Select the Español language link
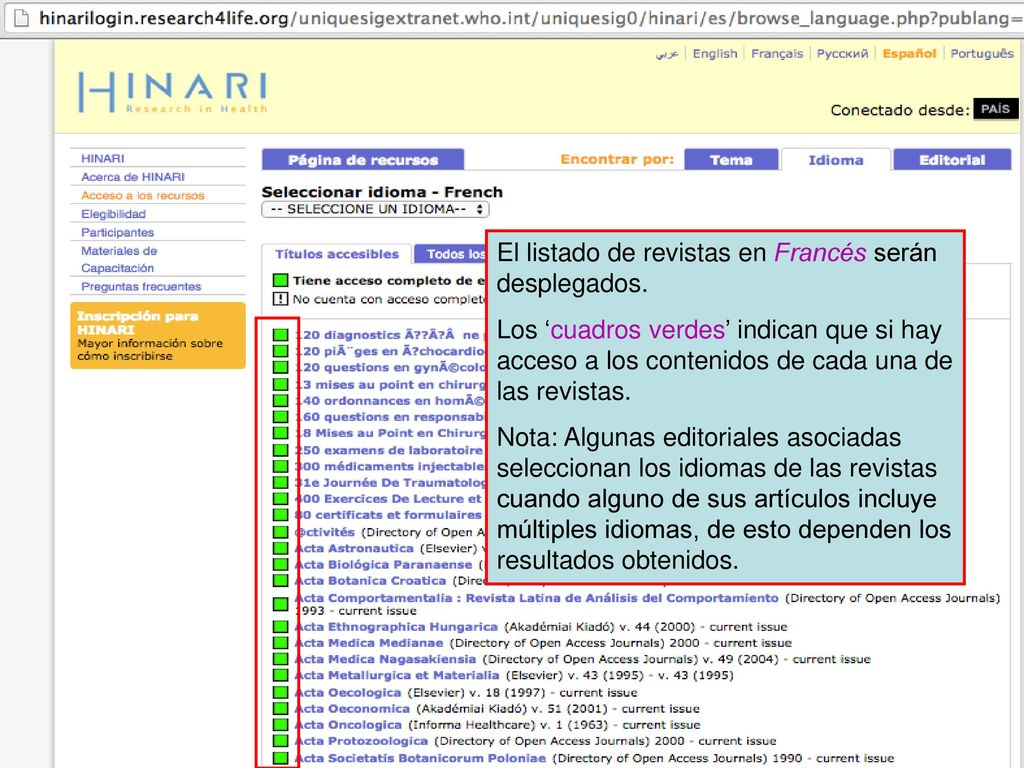The width and height of the screenshot is (1024, 768). 909,54
